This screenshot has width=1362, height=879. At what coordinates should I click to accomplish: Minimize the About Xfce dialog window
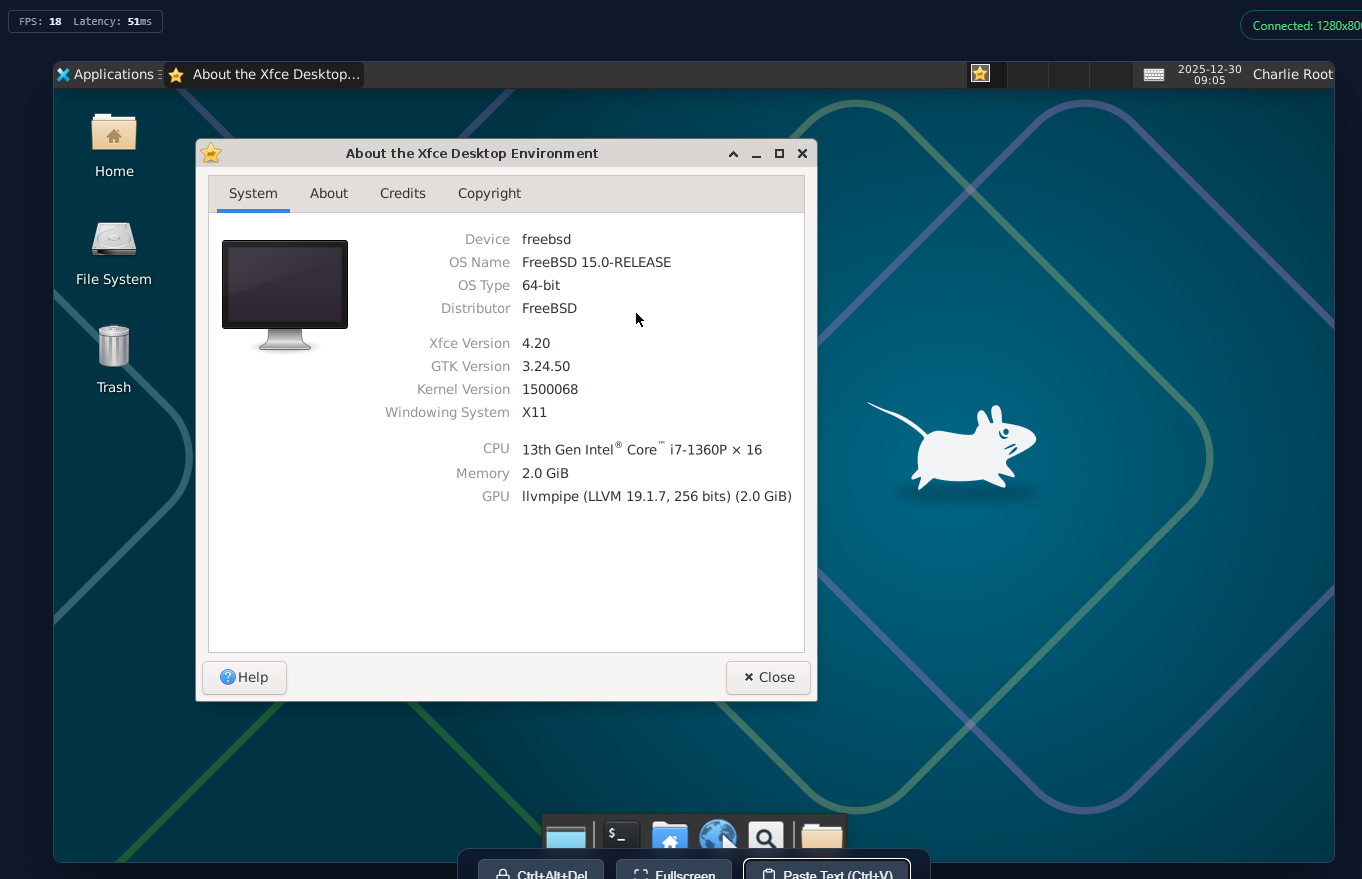click(x=756, y=153)
